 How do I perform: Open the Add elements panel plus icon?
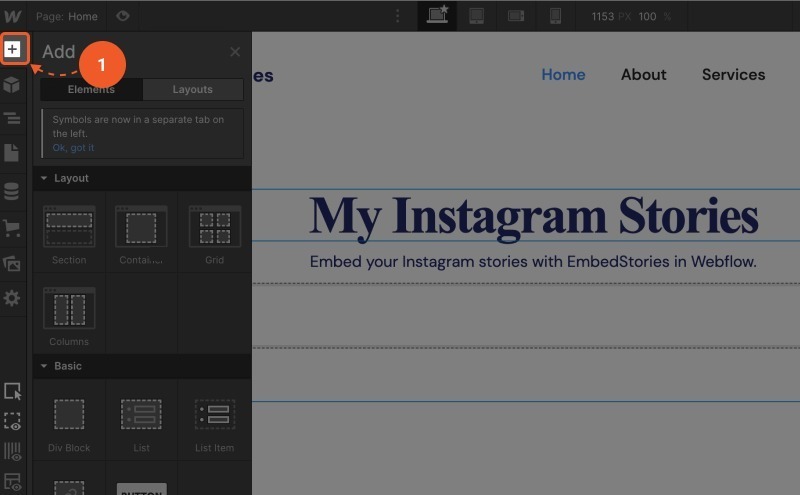click(13, 50)
